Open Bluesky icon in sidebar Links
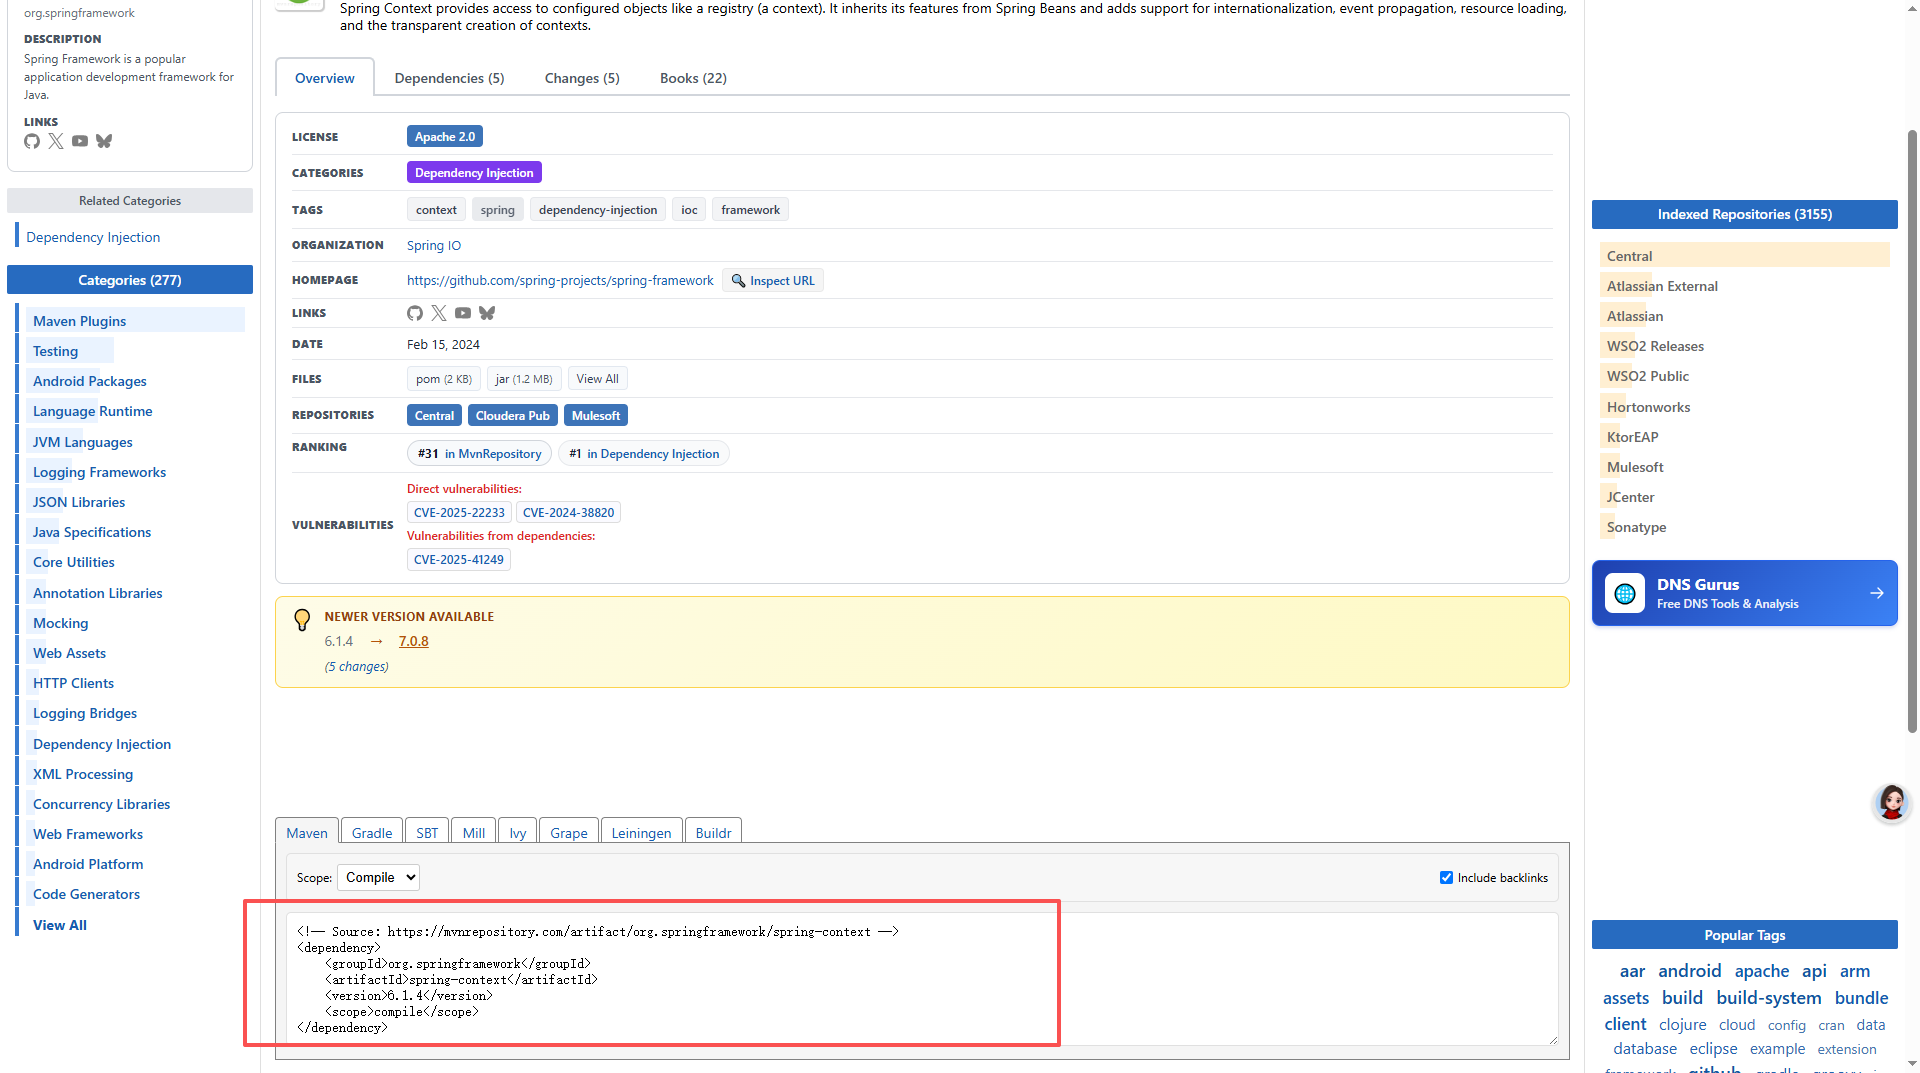Screen dimensions: 1920x1073 pos(104,141)
